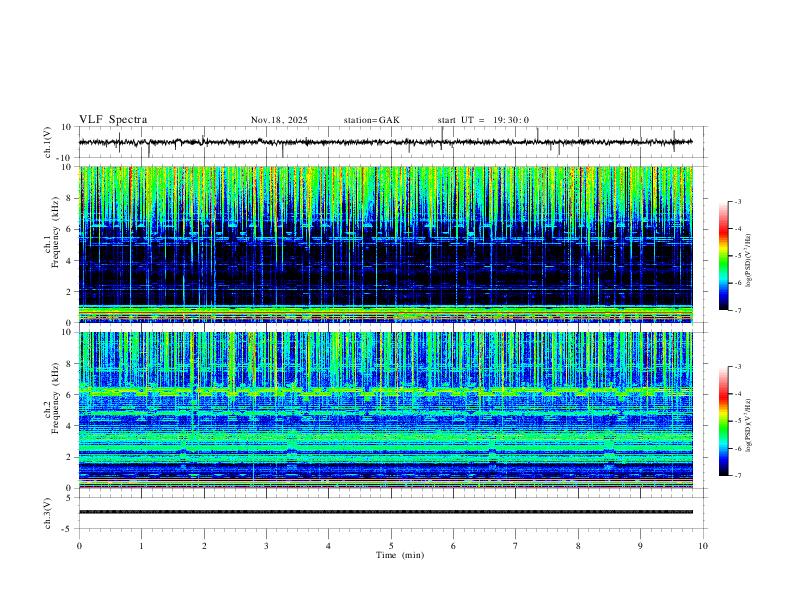Click the time axis tick '8'
This screenshot has height=612, width=792.
pyautogui.click(x=578, y=546)
